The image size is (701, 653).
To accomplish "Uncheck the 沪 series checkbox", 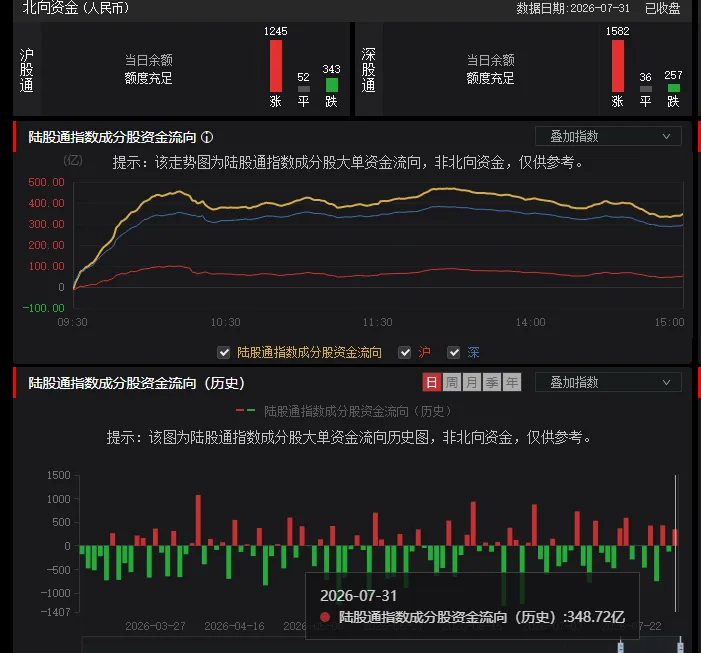I will [x=405, y=353].
